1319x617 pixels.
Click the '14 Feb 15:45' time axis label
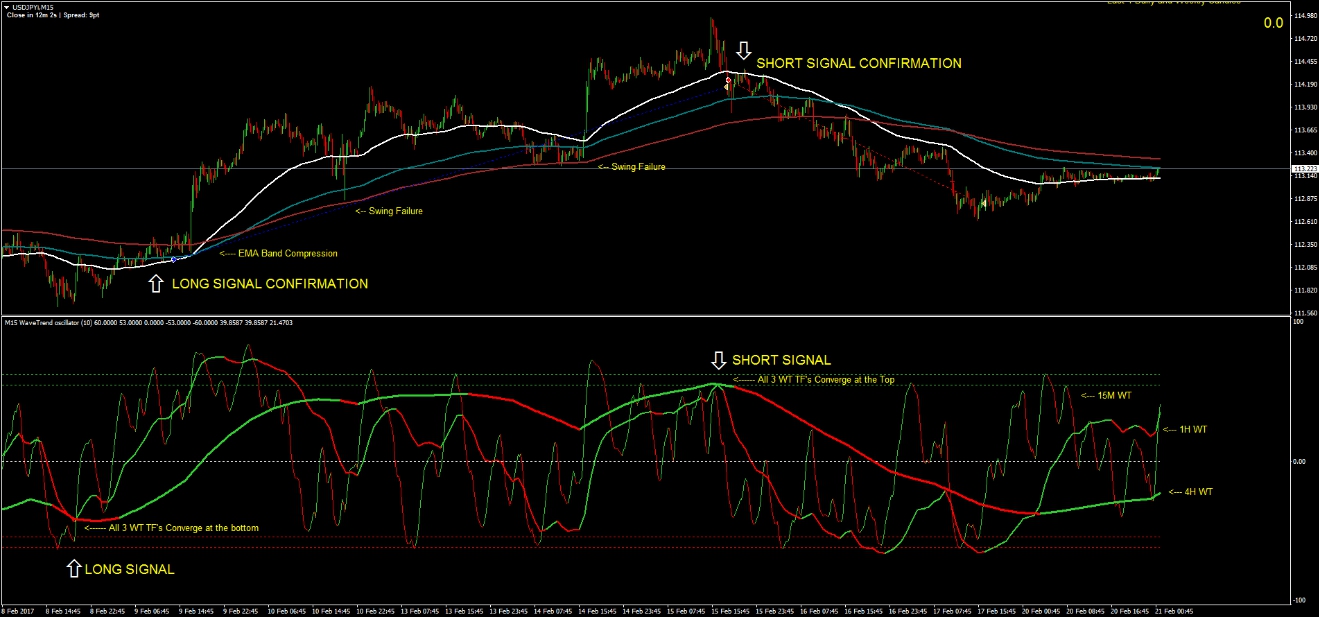pyautogui.click(x=596, y=610)
